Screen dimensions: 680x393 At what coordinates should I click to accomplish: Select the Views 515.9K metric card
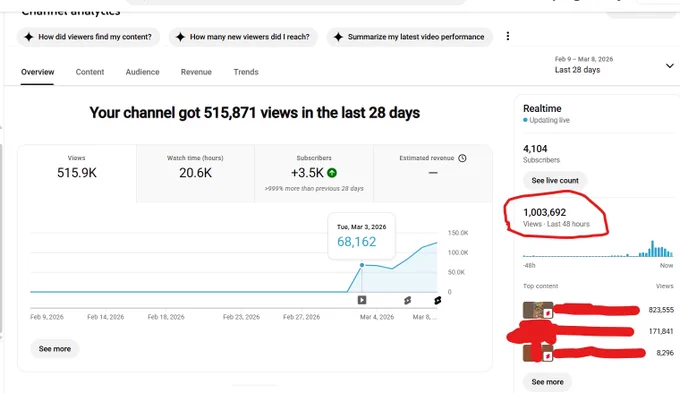point(77,174)
